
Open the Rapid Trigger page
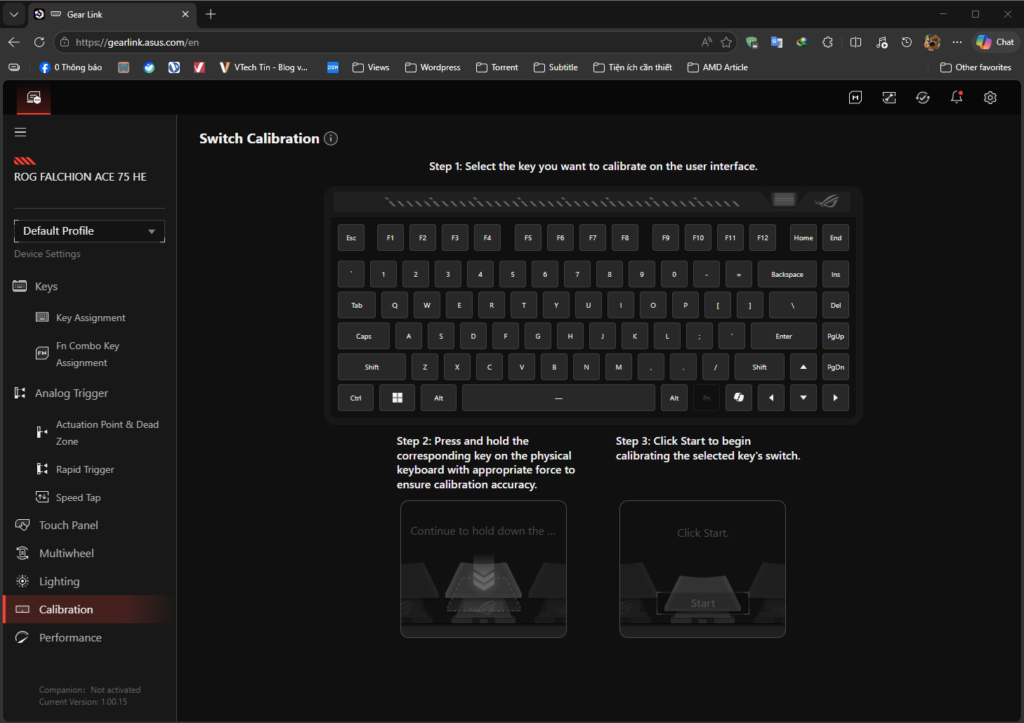(x=84, y=469)
